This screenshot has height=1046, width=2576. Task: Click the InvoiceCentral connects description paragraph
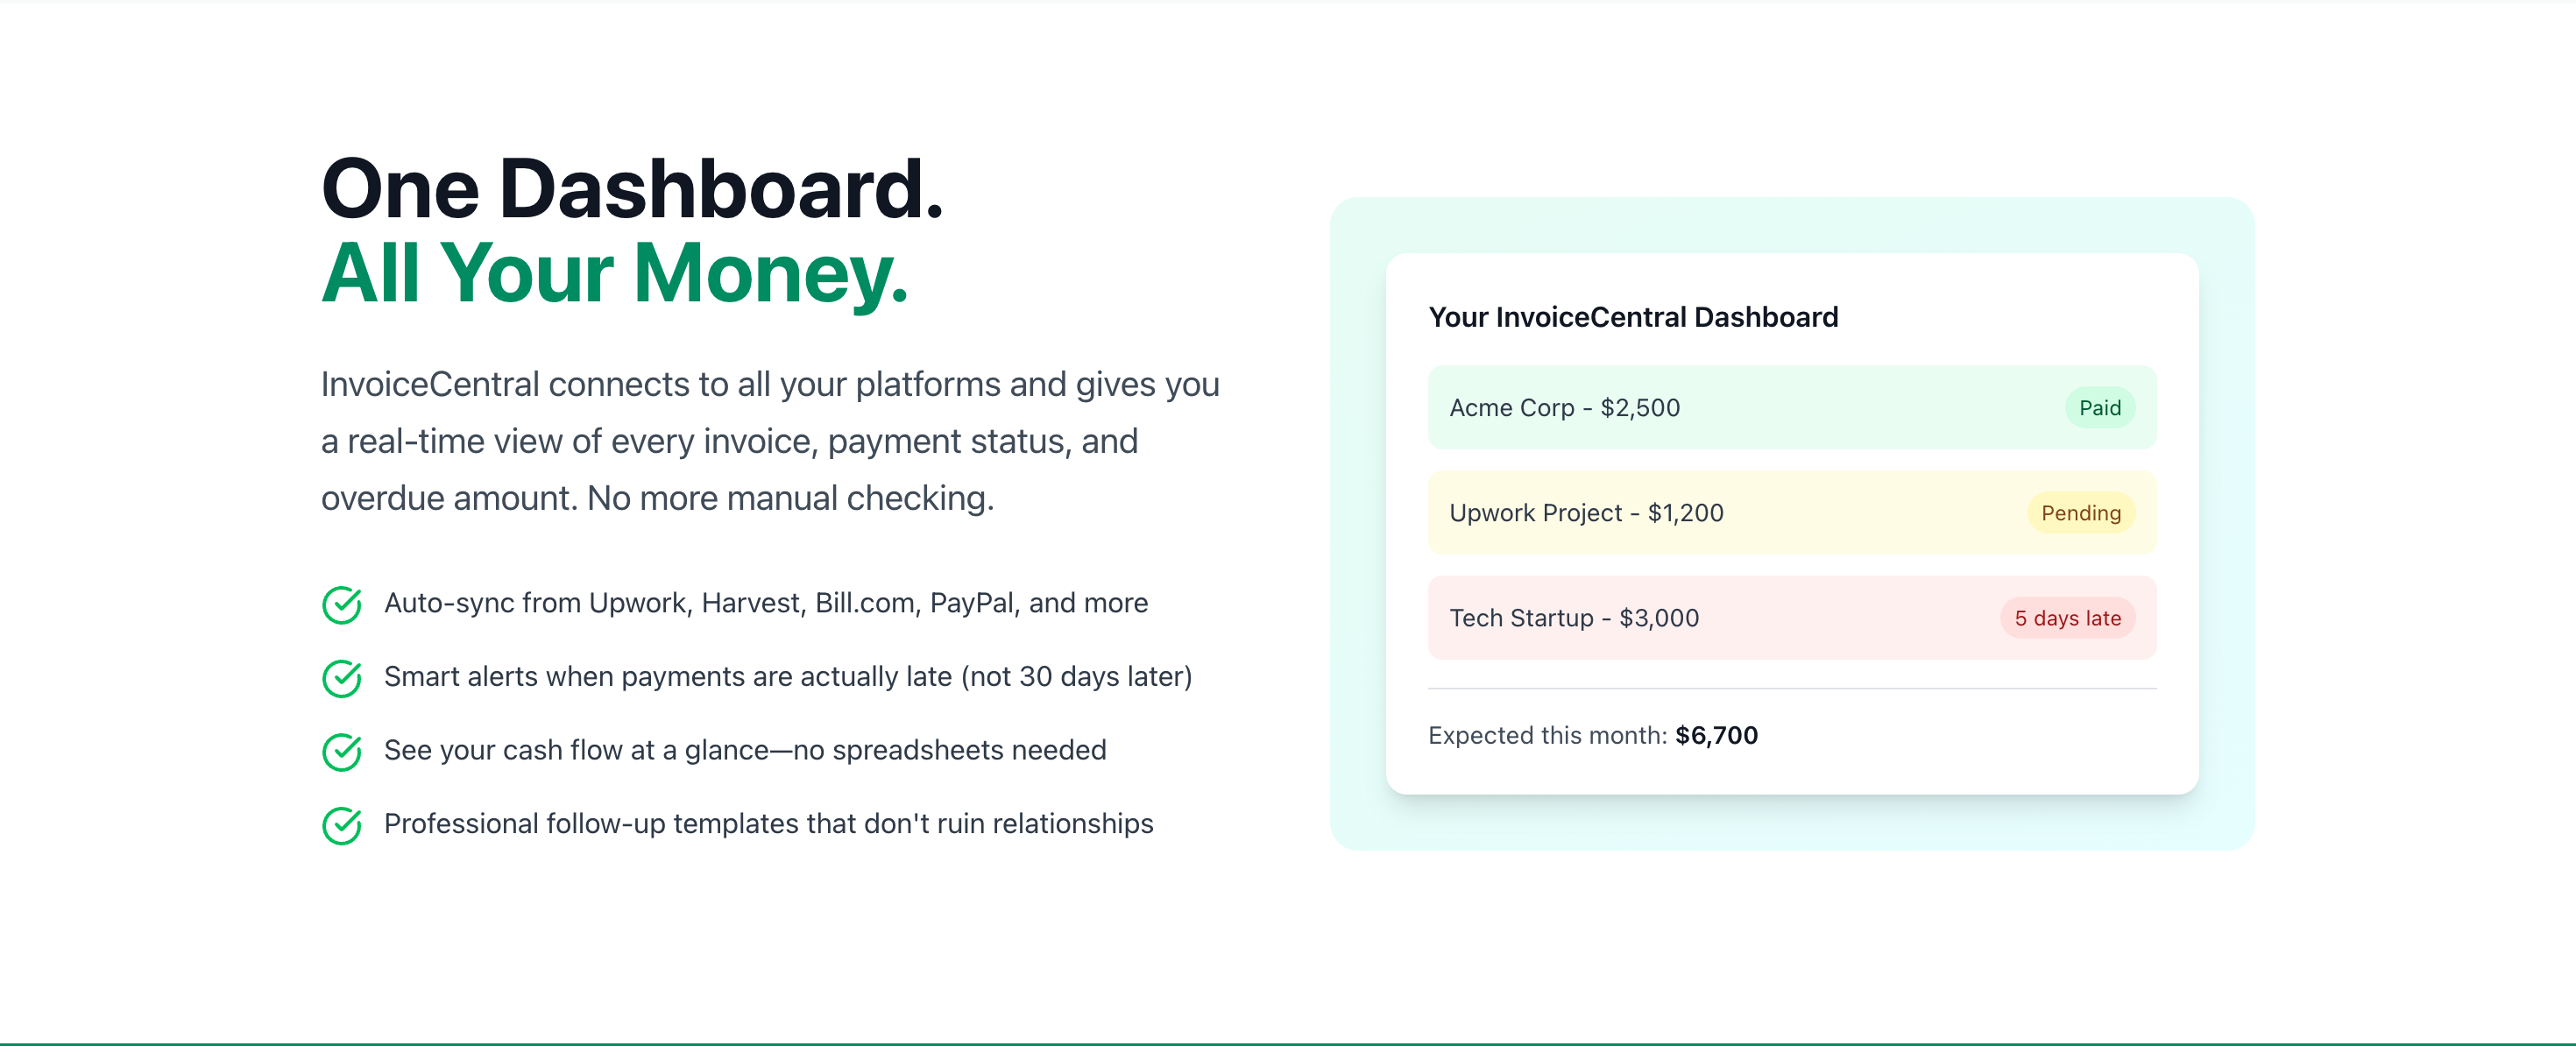(x=770, y=441)
